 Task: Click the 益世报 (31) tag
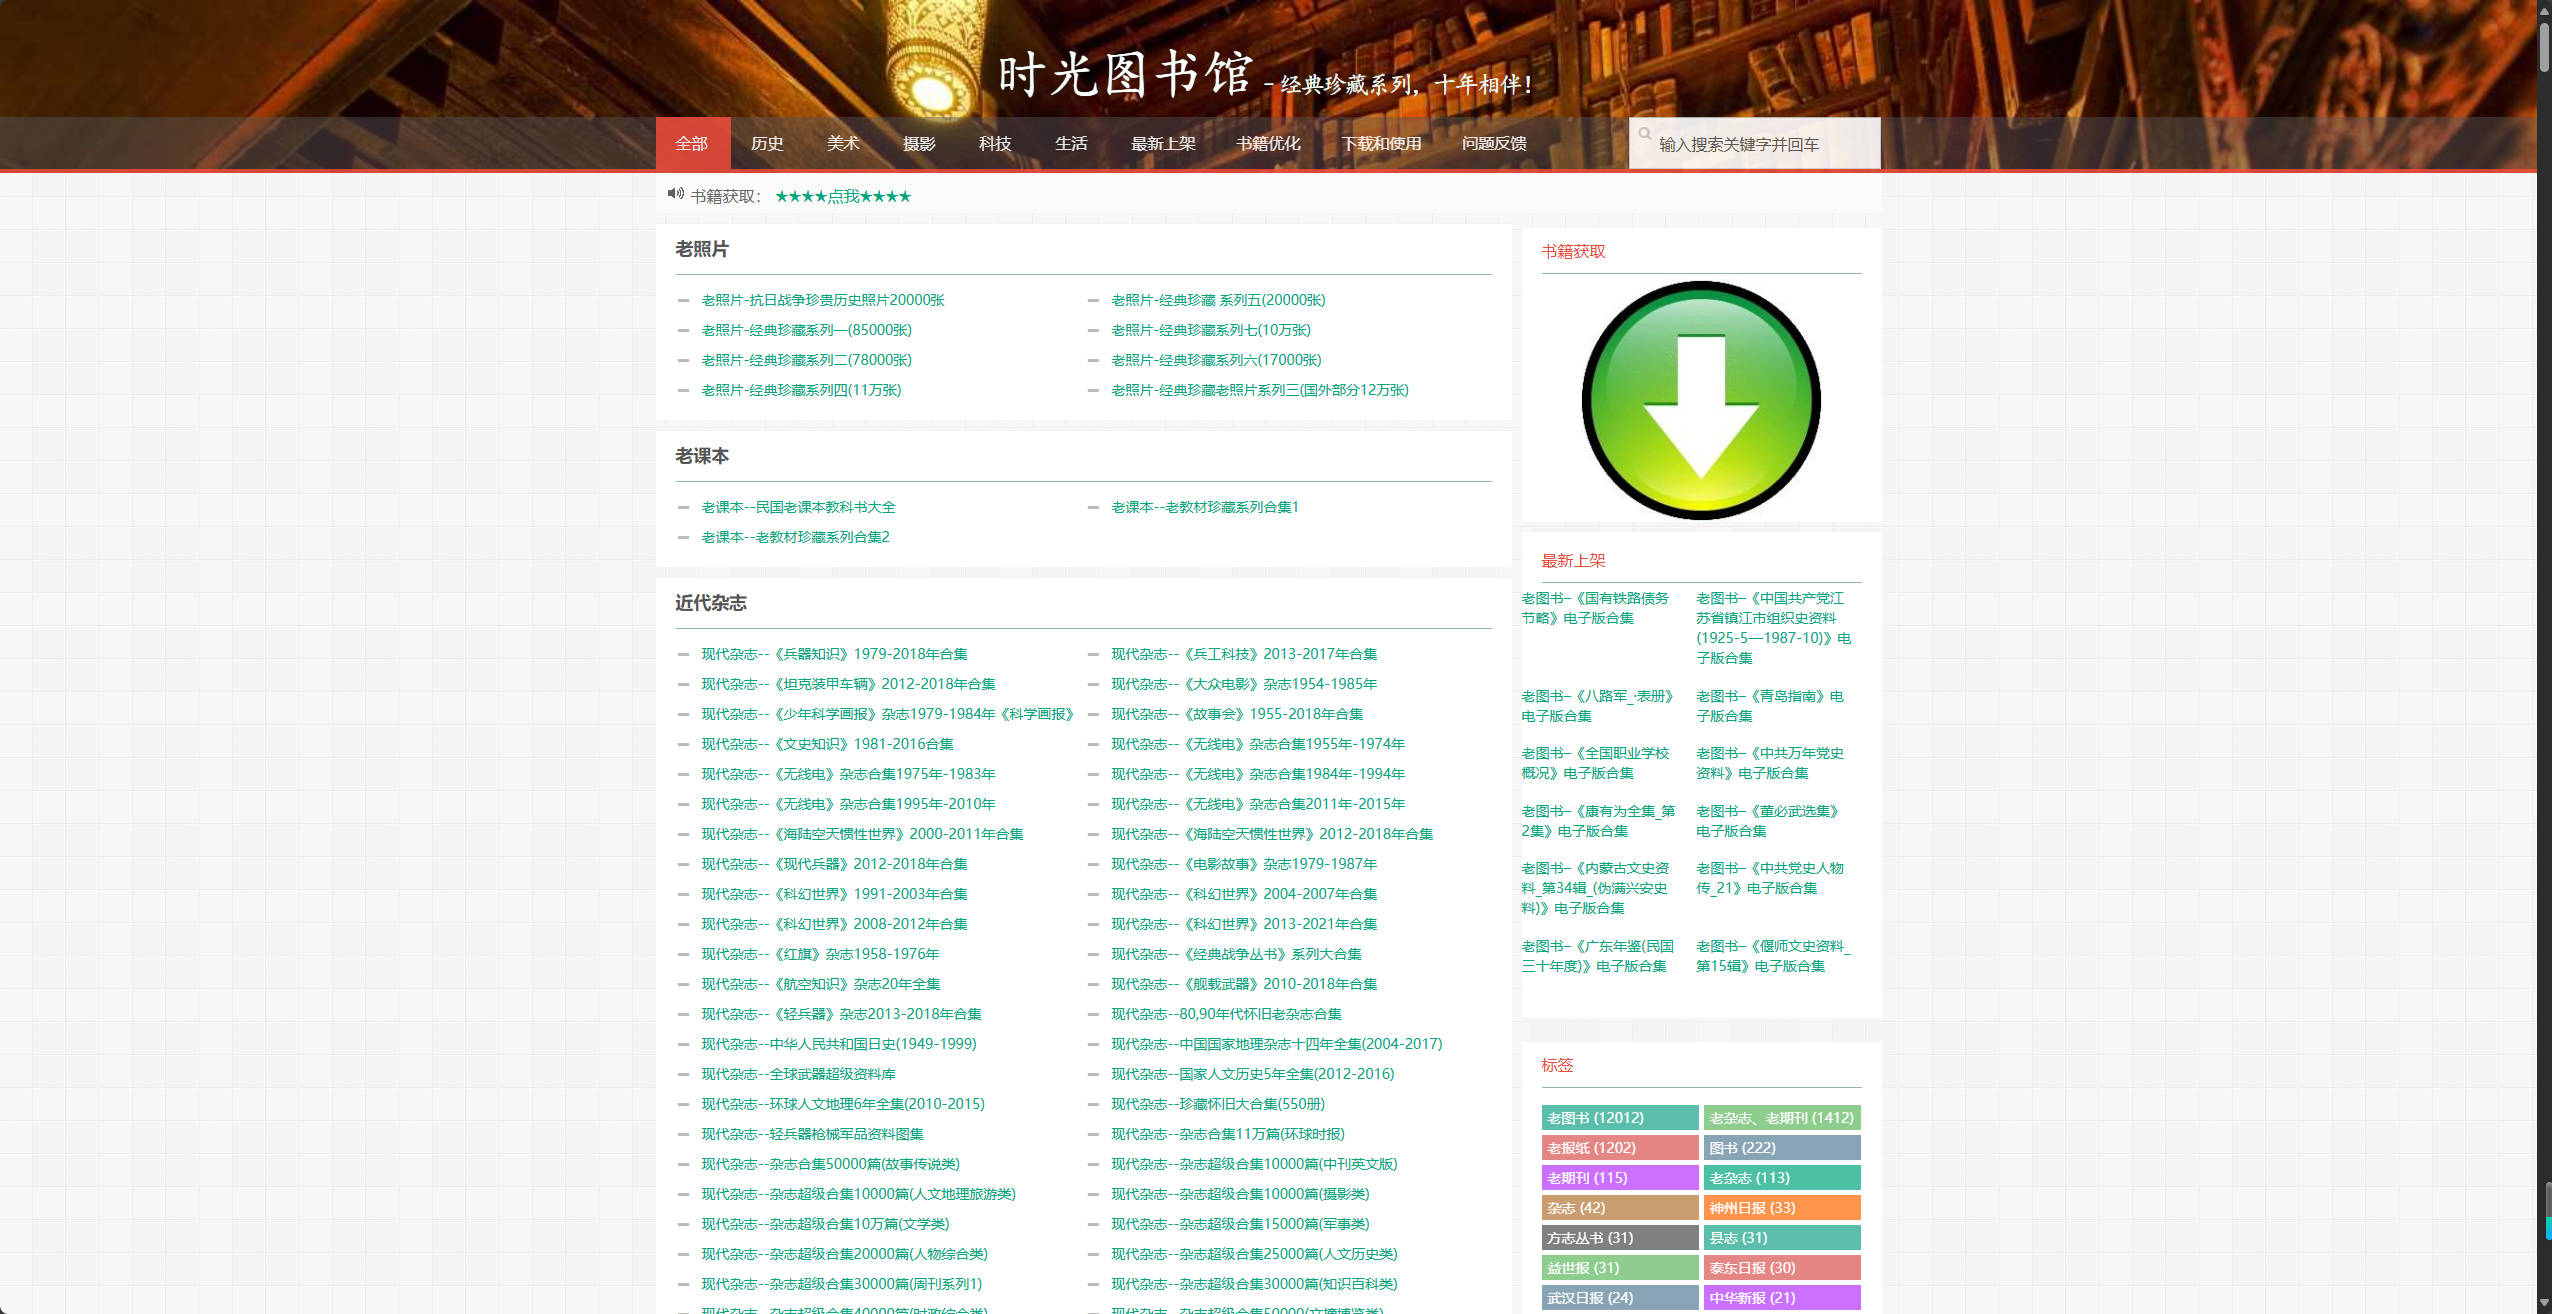pyautogui.click(x=1620, y=1268)
